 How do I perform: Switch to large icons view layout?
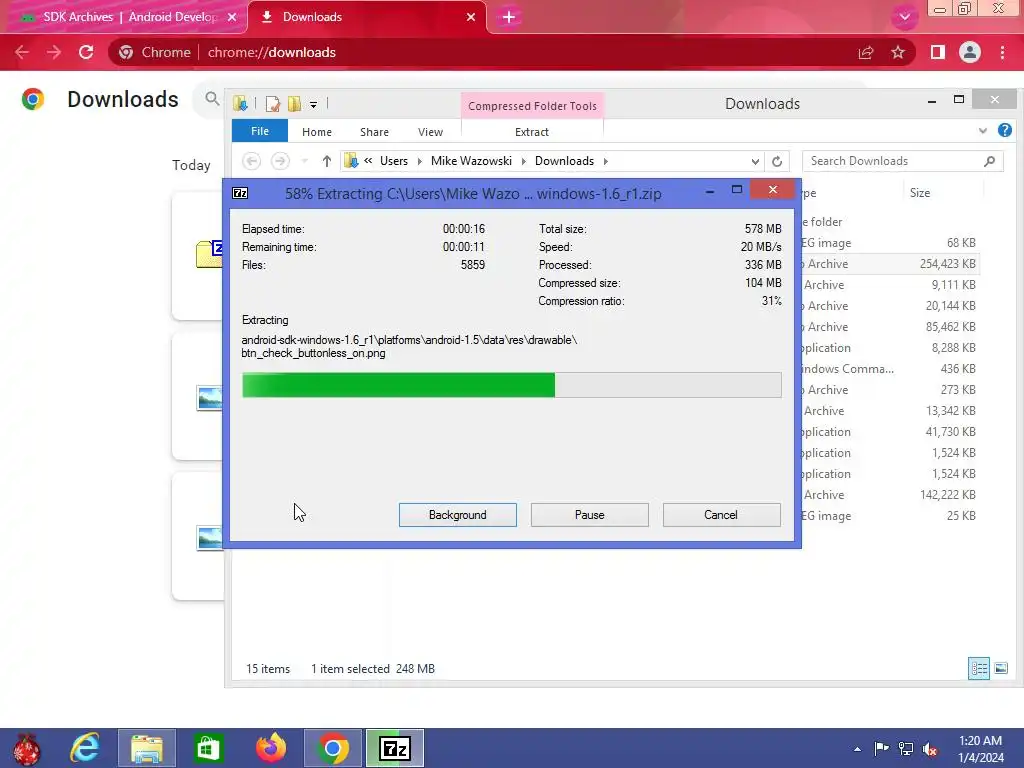(1001, 668)
